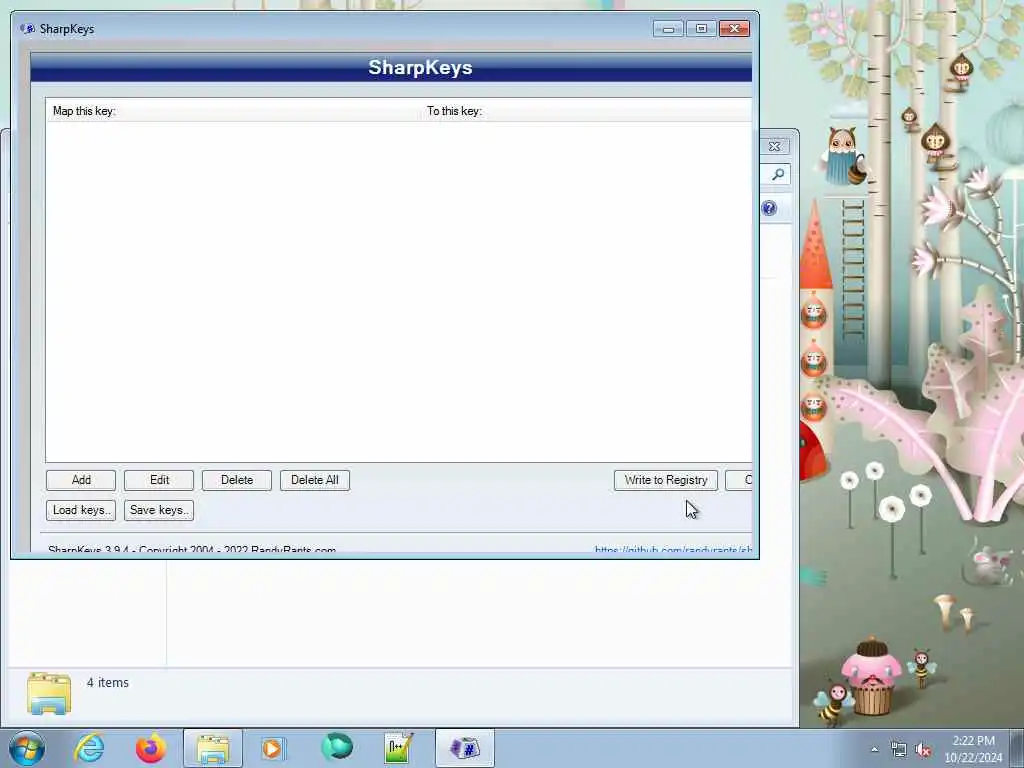Open Explorer help question mark icon

769,208
